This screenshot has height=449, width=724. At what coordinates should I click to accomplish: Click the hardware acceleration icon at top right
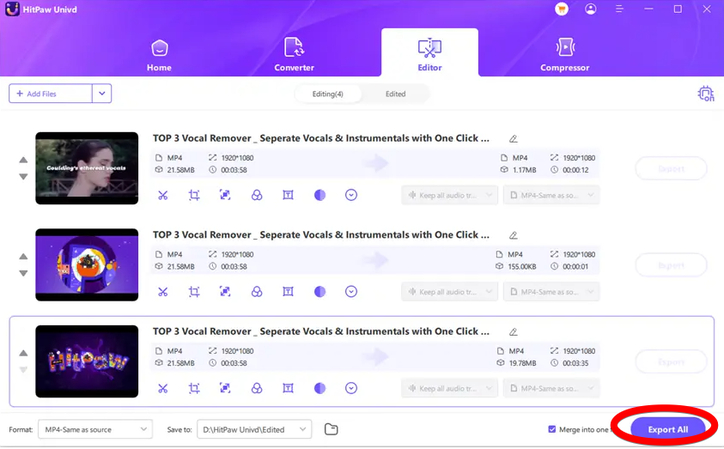[706, 93]
